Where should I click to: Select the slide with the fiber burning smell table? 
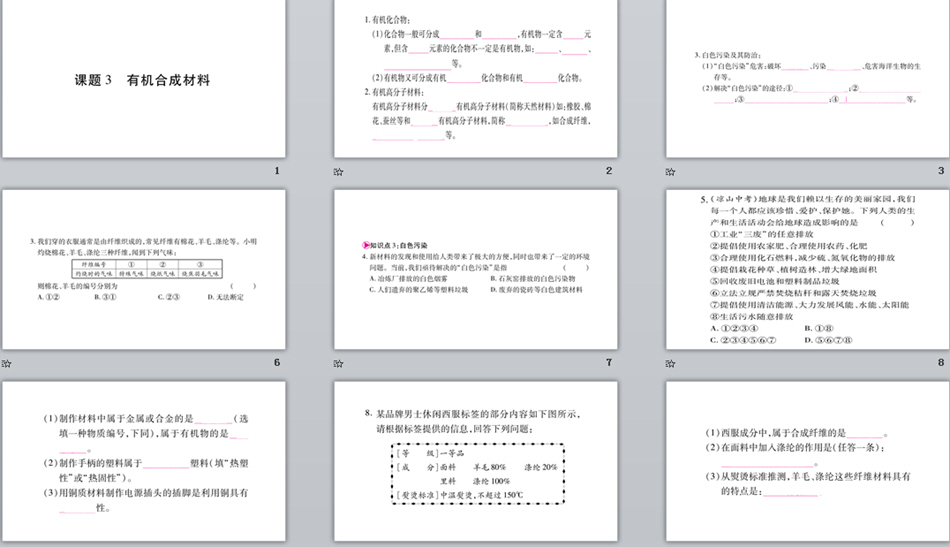pyautogui.click(x=144, y=269)
